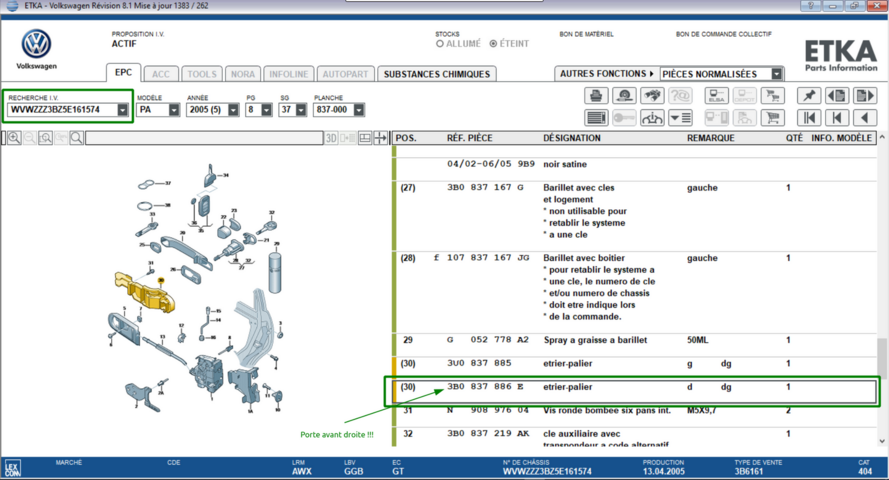The width and height of the screenshot is (889, 480).
Task: Click the double shopping carts icon
Action: (772, 95)
